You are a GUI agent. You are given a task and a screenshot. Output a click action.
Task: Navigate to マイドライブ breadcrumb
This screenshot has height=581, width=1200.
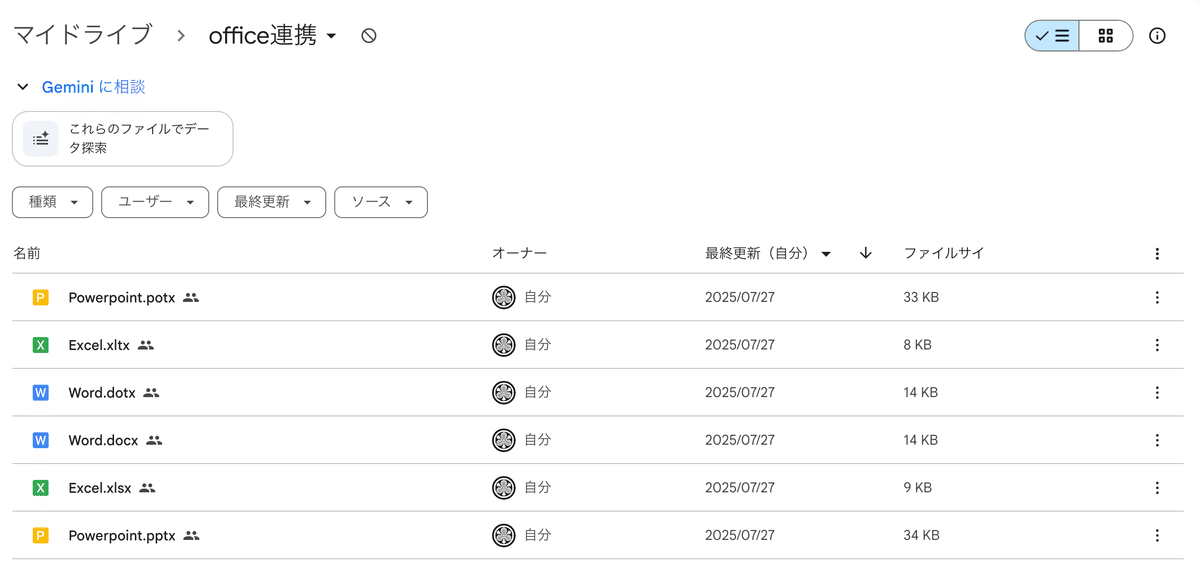pos(82,36)
